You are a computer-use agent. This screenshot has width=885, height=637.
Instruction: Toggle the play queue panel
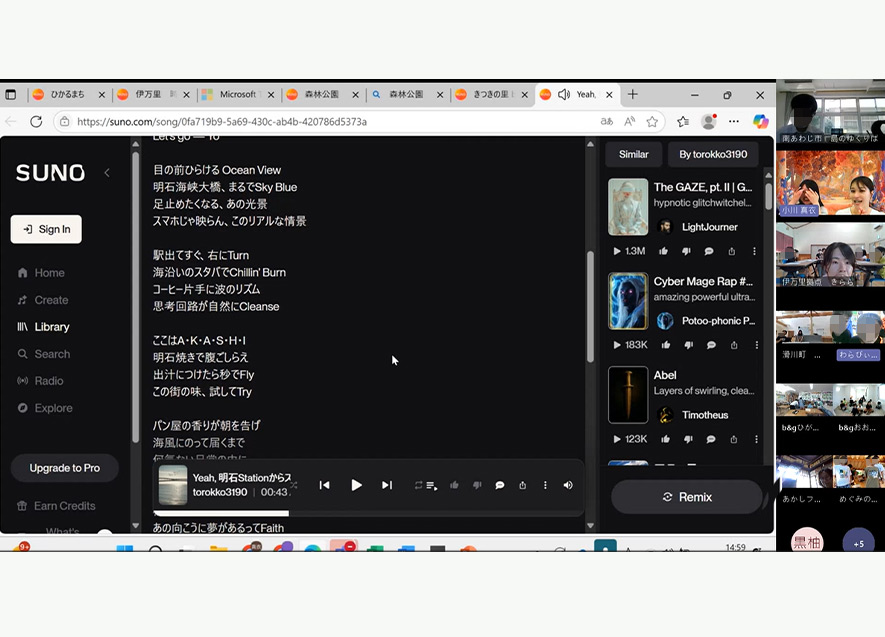point(431,485)
